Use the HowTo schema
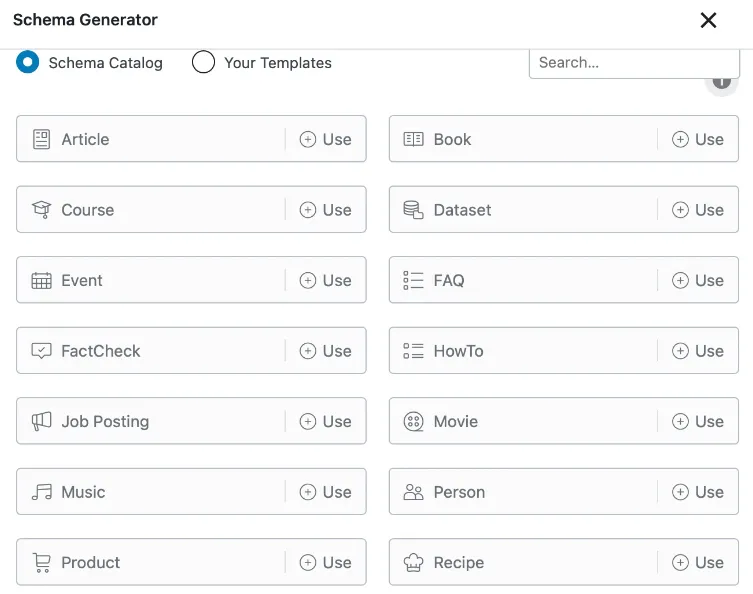Image resolution: width=753 pixels, height=594 pixels. click(x=698, y=351)
